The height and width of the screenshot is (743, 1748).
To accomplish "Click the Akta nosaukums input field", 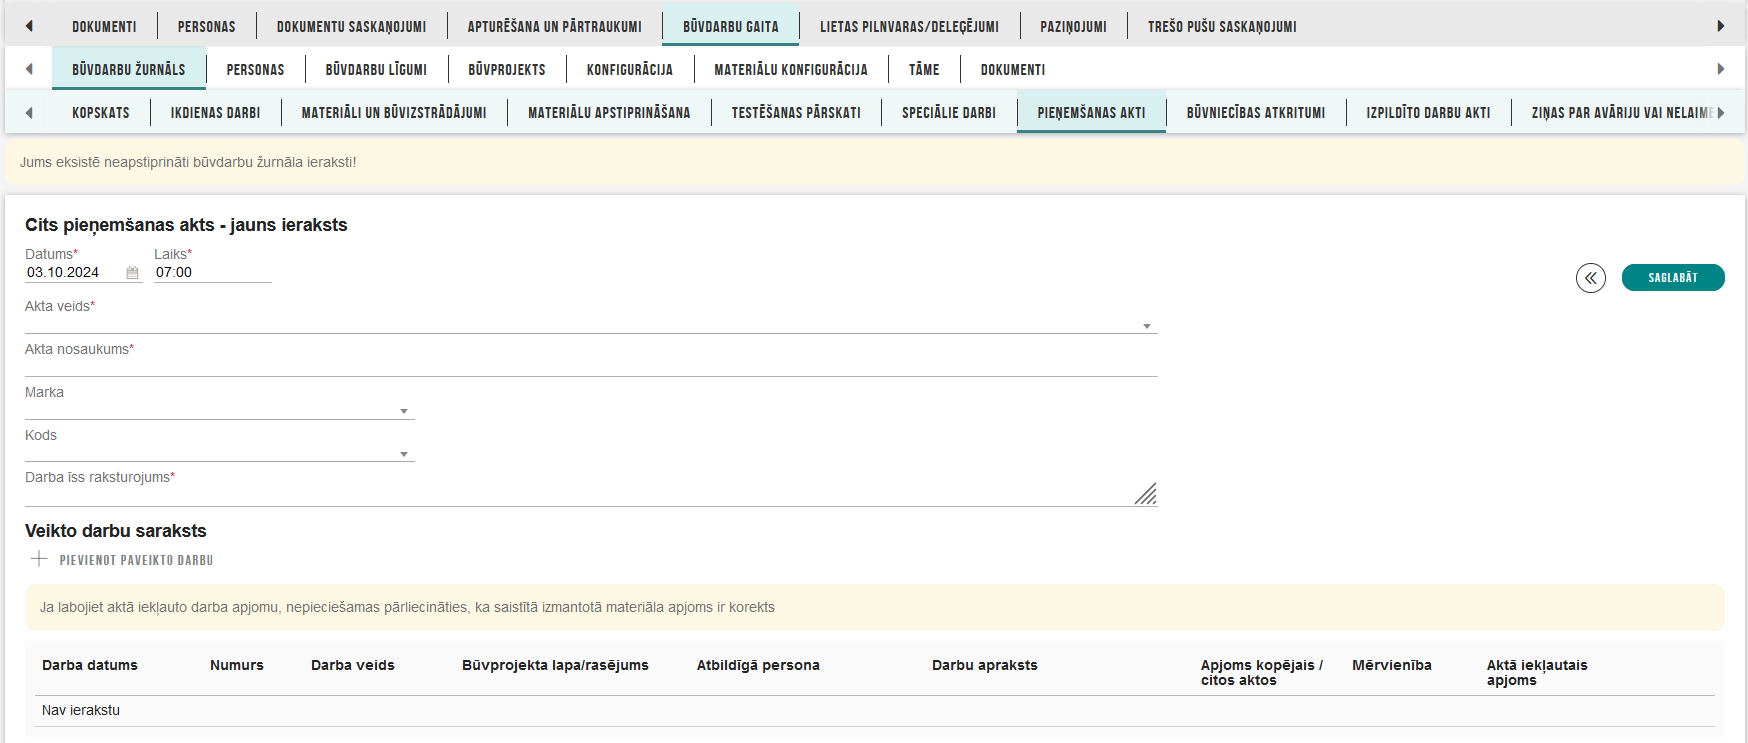I will click(x=591, y=366).
